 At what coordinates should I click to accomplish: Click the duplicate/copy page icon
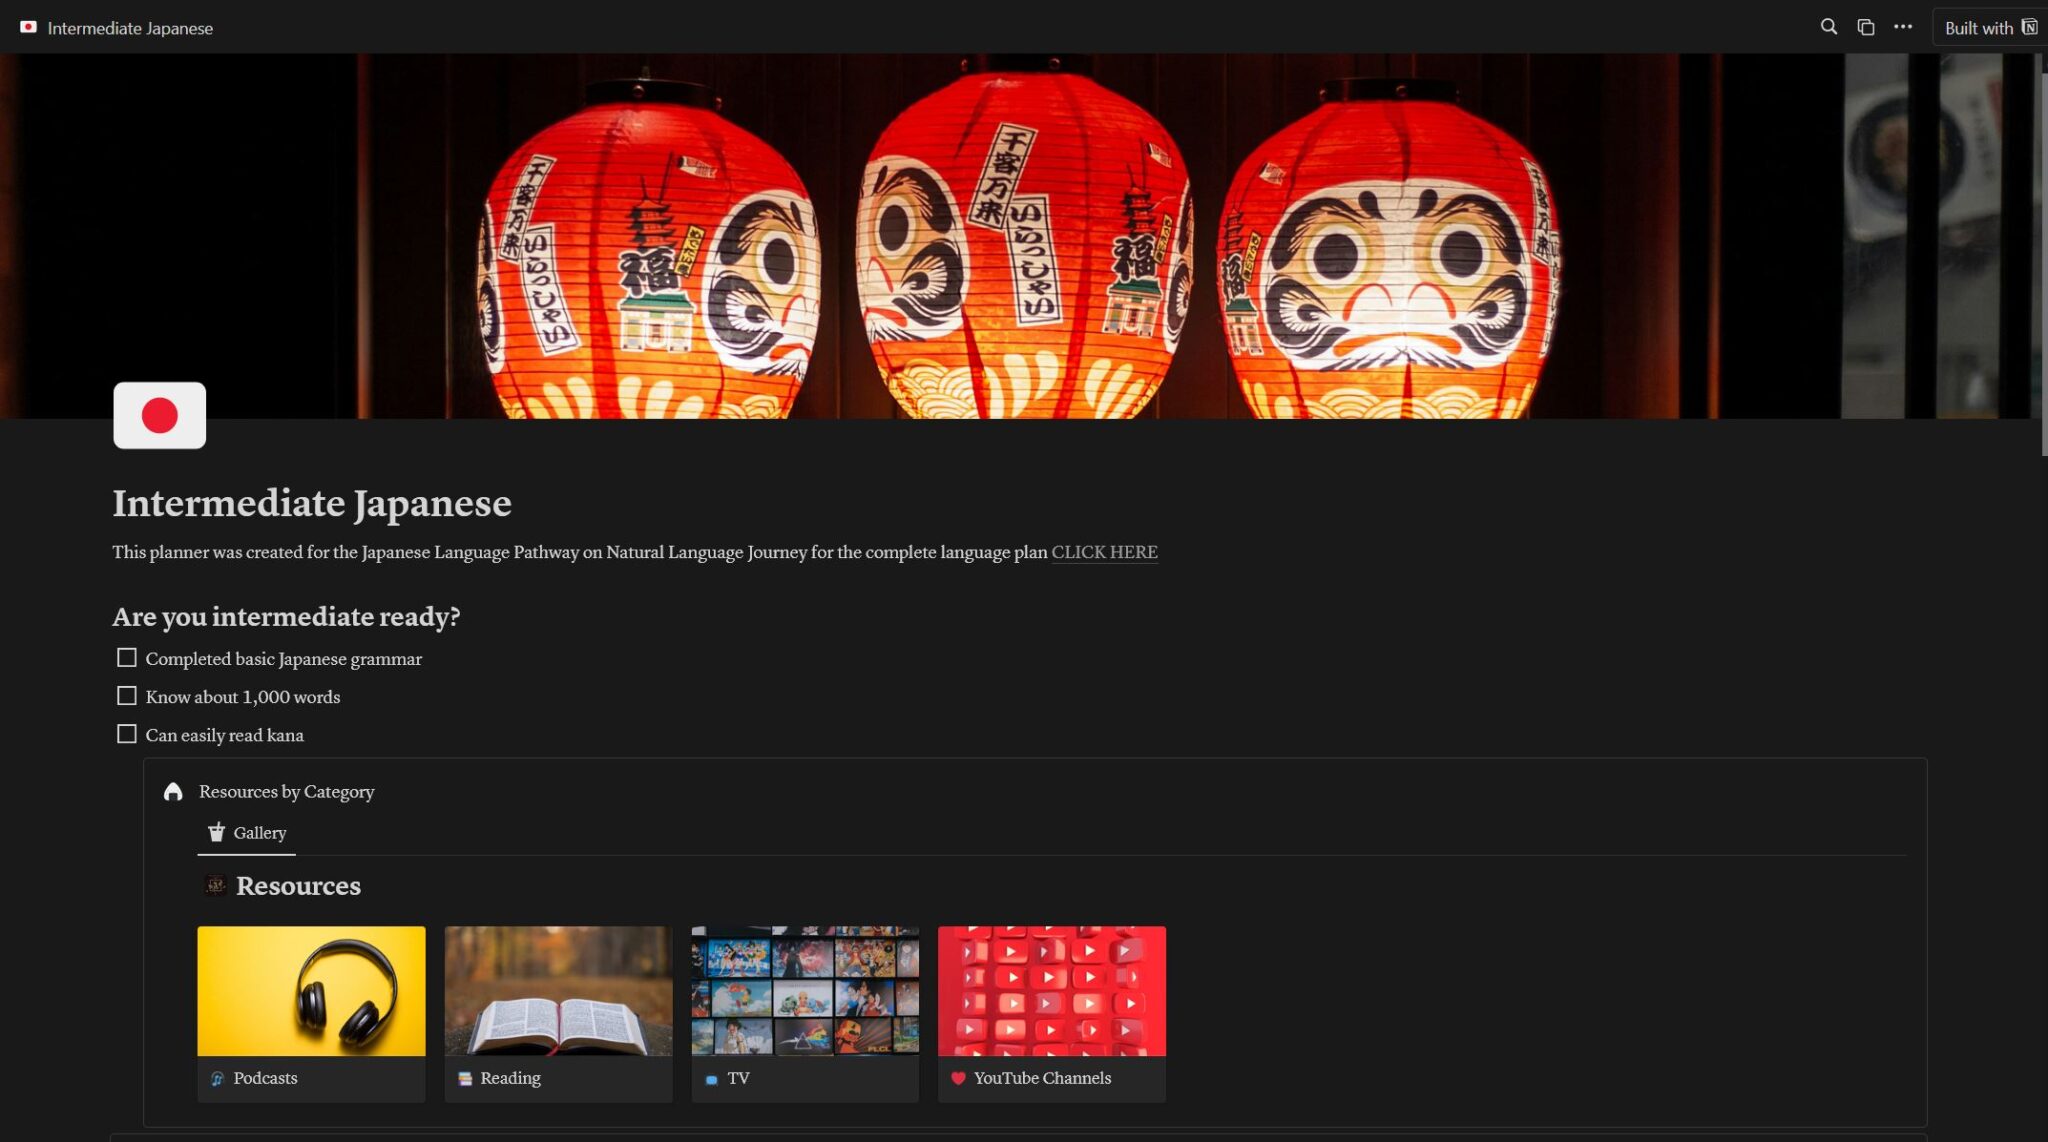point(1865,27)
